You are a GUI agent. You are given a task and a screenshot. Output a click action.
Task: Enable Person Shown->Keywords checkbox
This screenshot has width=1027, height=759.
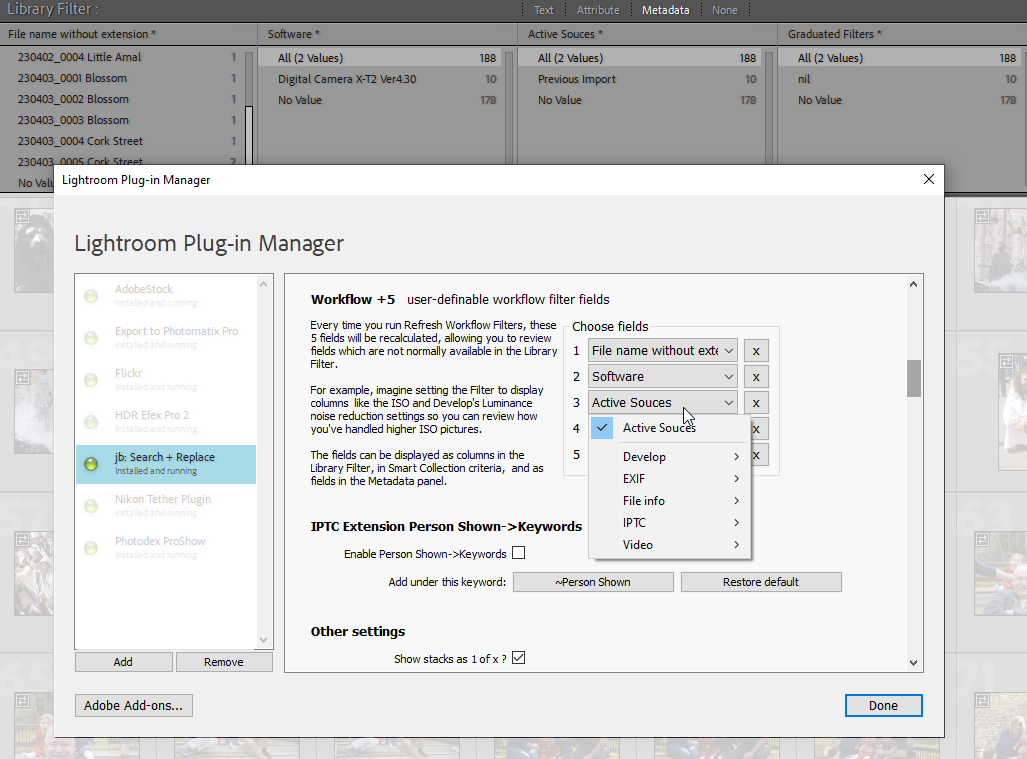518,553
